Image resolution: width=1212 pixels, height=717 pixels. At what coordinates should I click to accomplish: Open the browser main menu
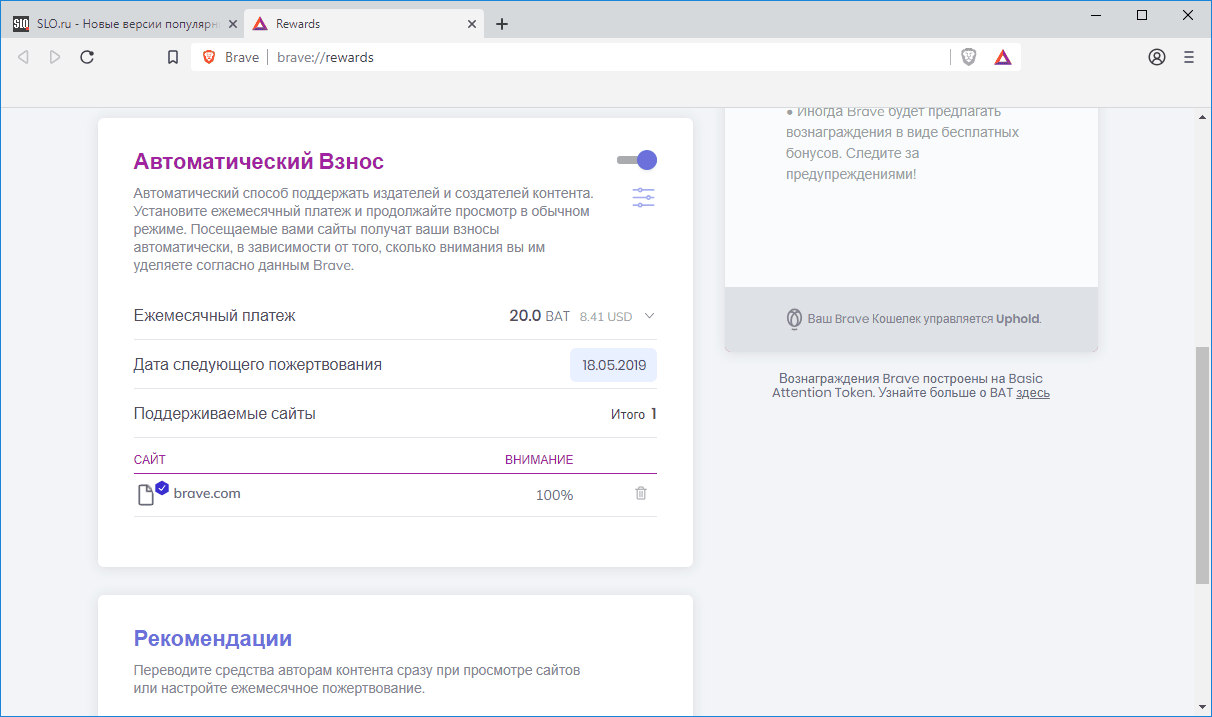pyautogui.click(x=1189, y=57)
